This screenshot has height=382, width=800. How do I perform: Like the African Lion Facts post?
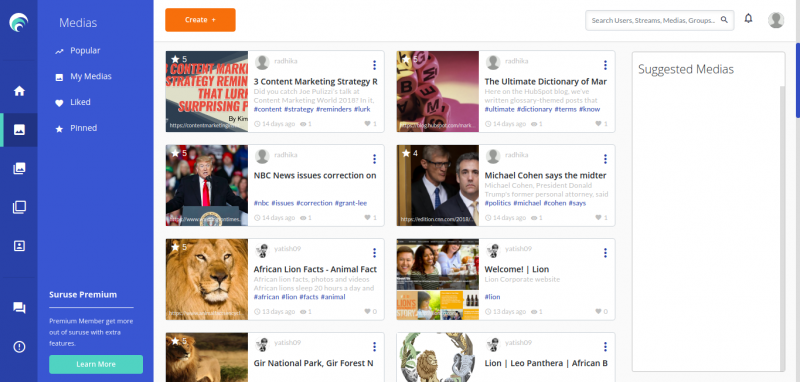pos(367,312)
